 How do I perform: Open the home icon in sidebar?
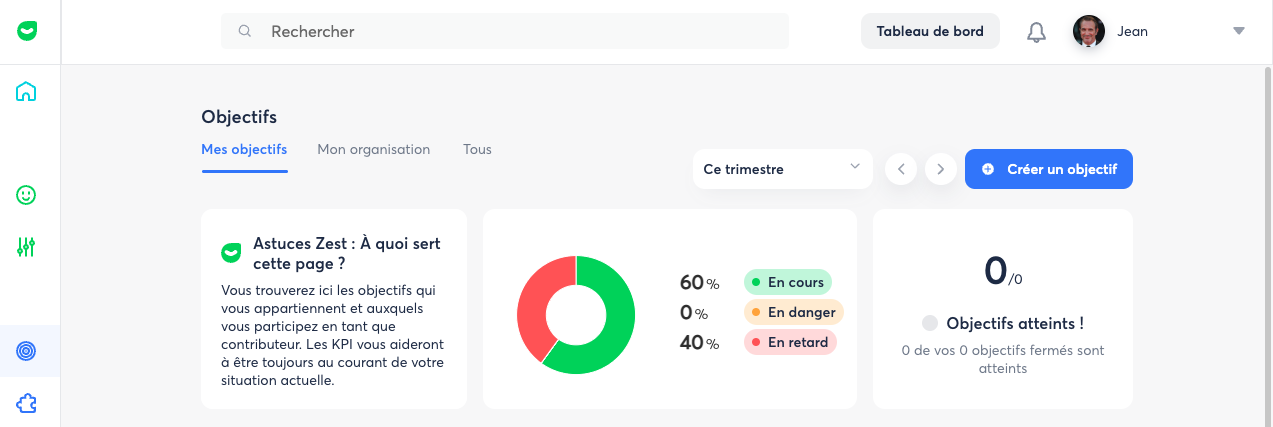tap(27, 92)
